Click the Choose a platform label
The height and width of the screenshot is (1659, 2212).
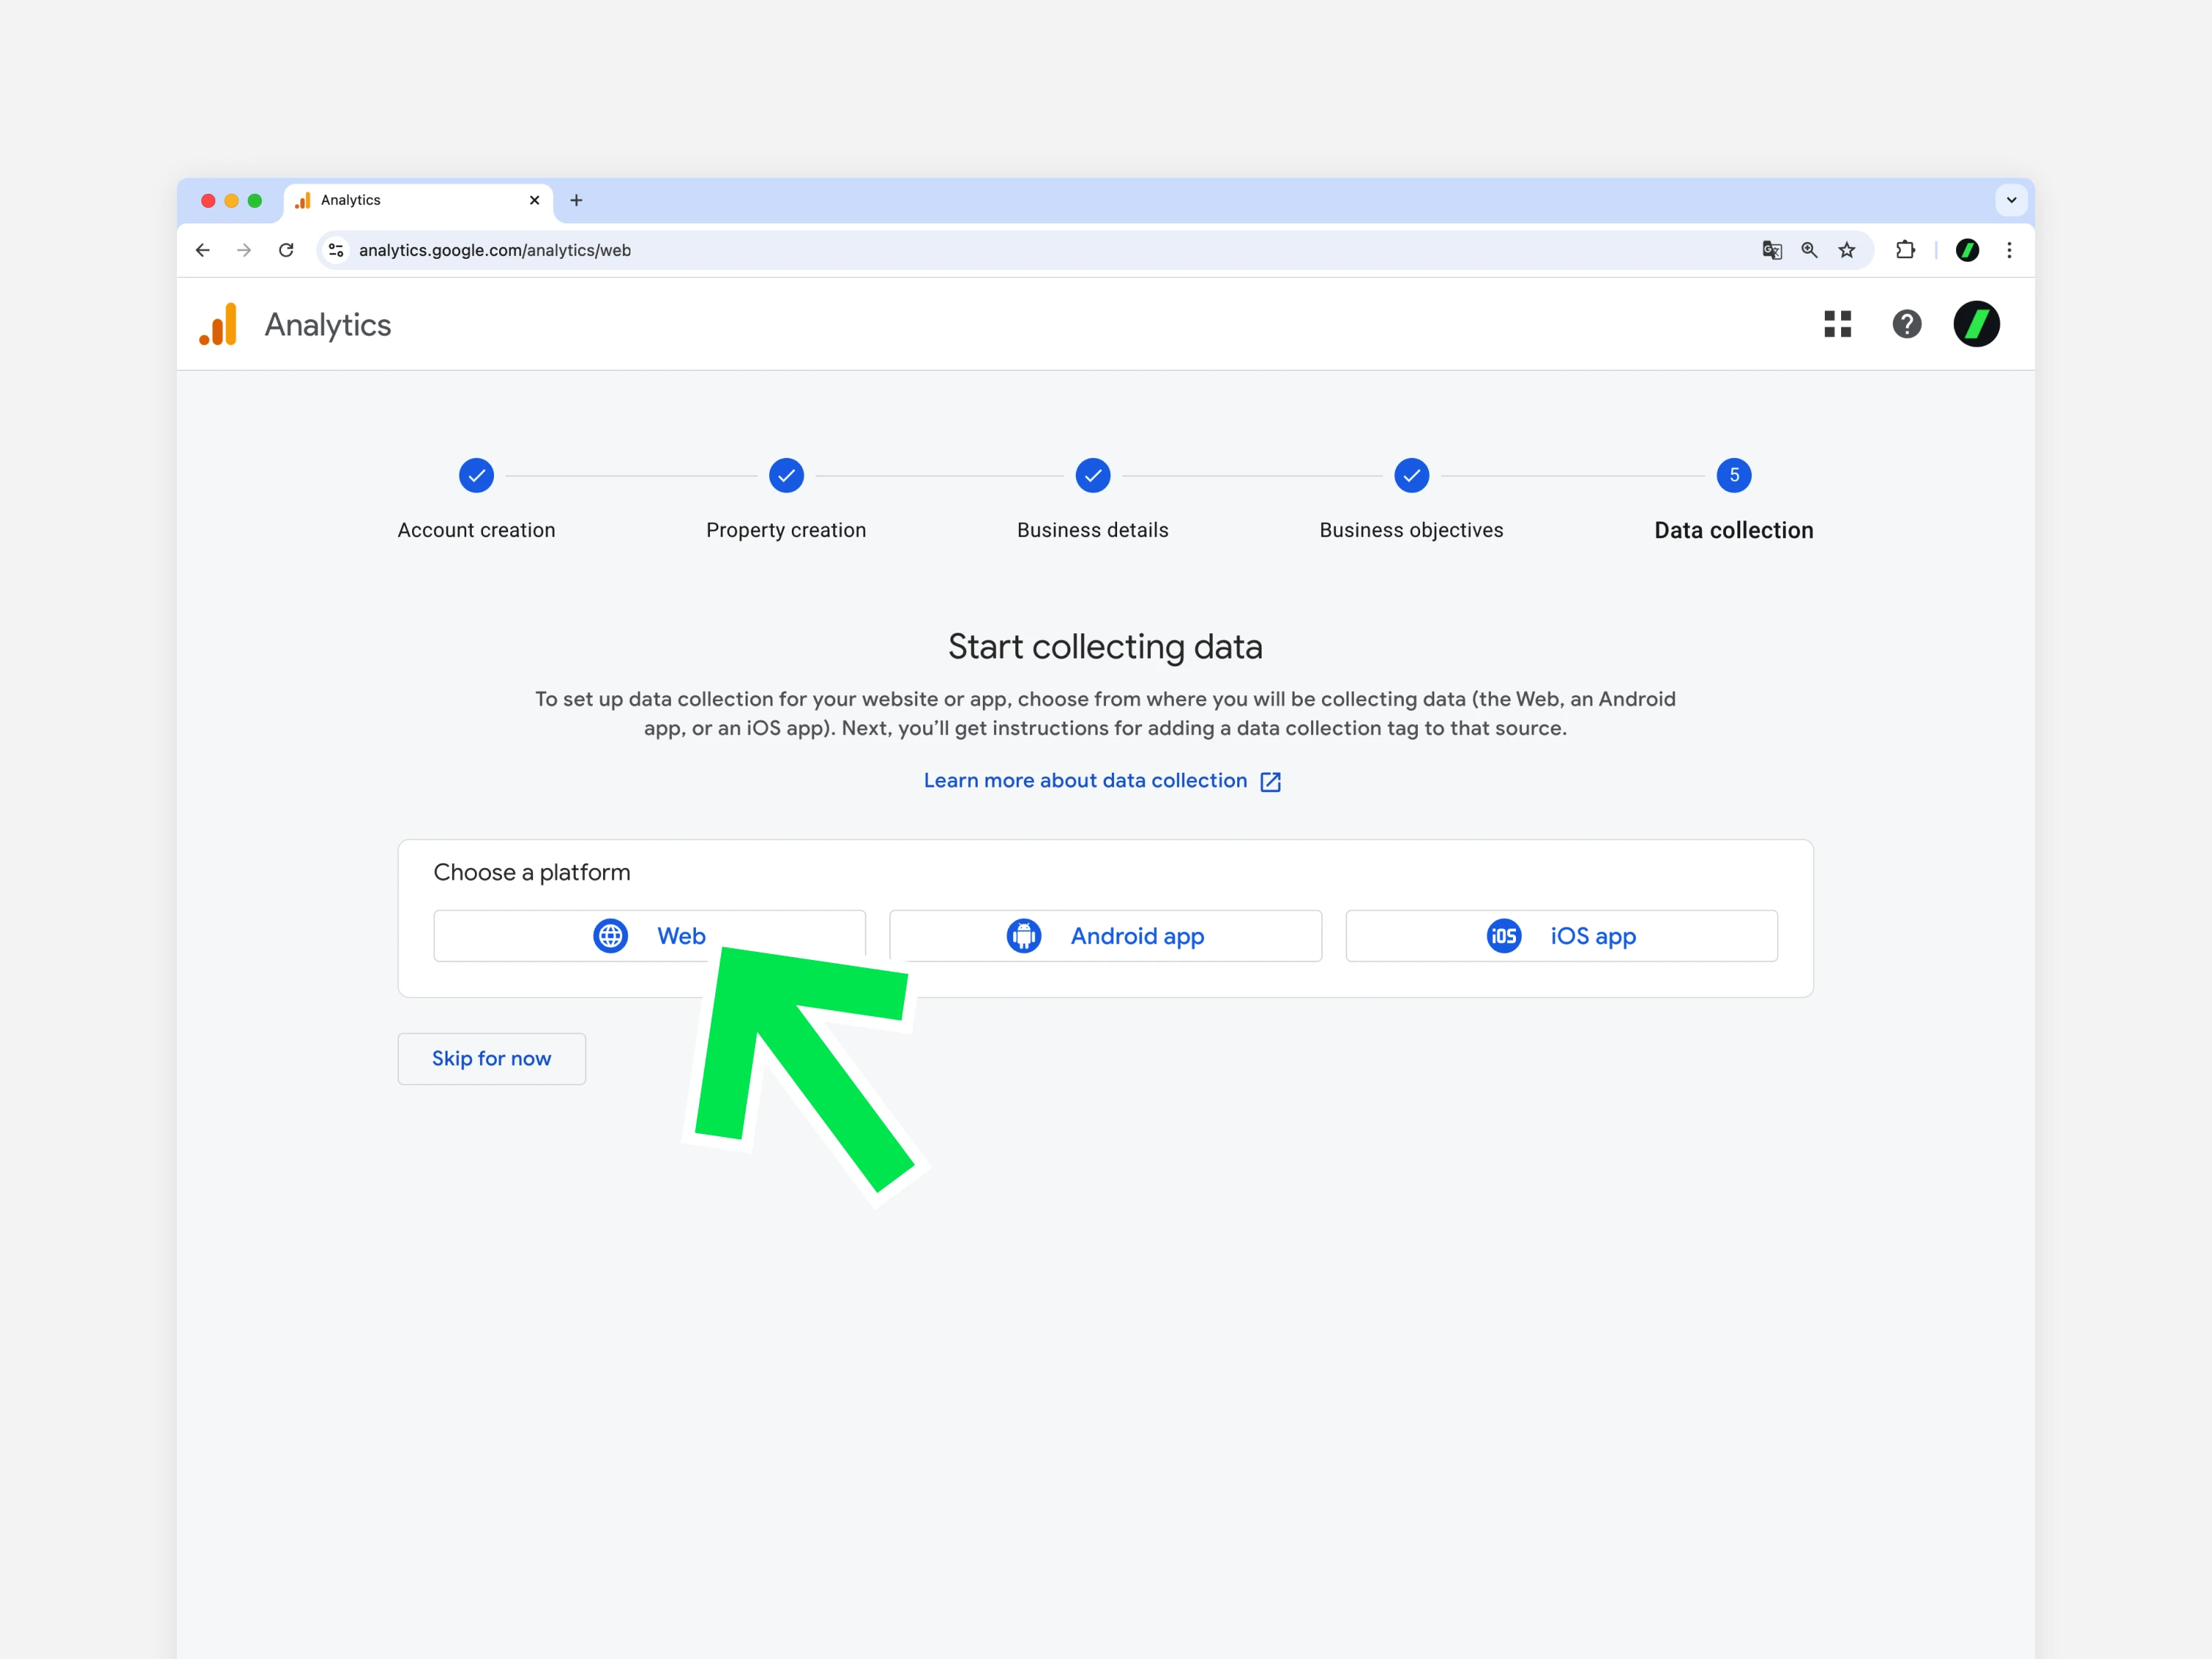(532, 872)
